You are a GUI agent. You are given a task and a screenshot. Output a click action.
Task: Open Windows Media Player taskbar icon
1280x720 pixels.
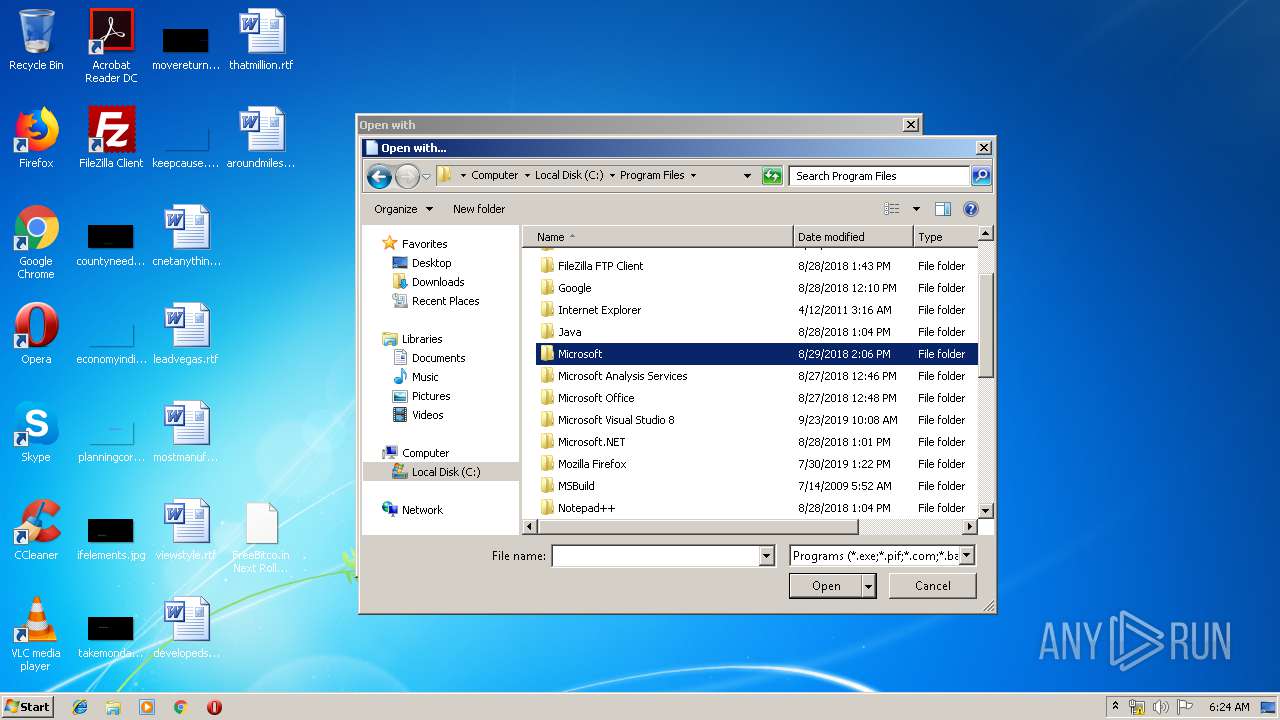pos(147,707)
